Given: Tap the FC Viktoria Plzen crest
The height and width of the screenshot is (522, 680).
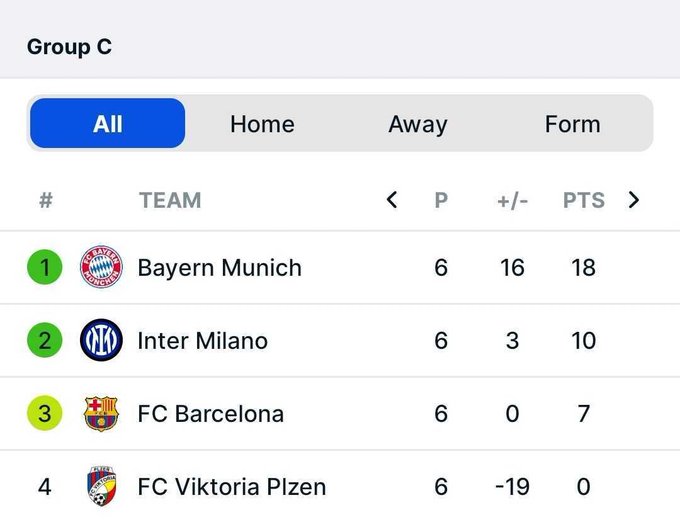Looking at the screenshot, I should 101,486.
